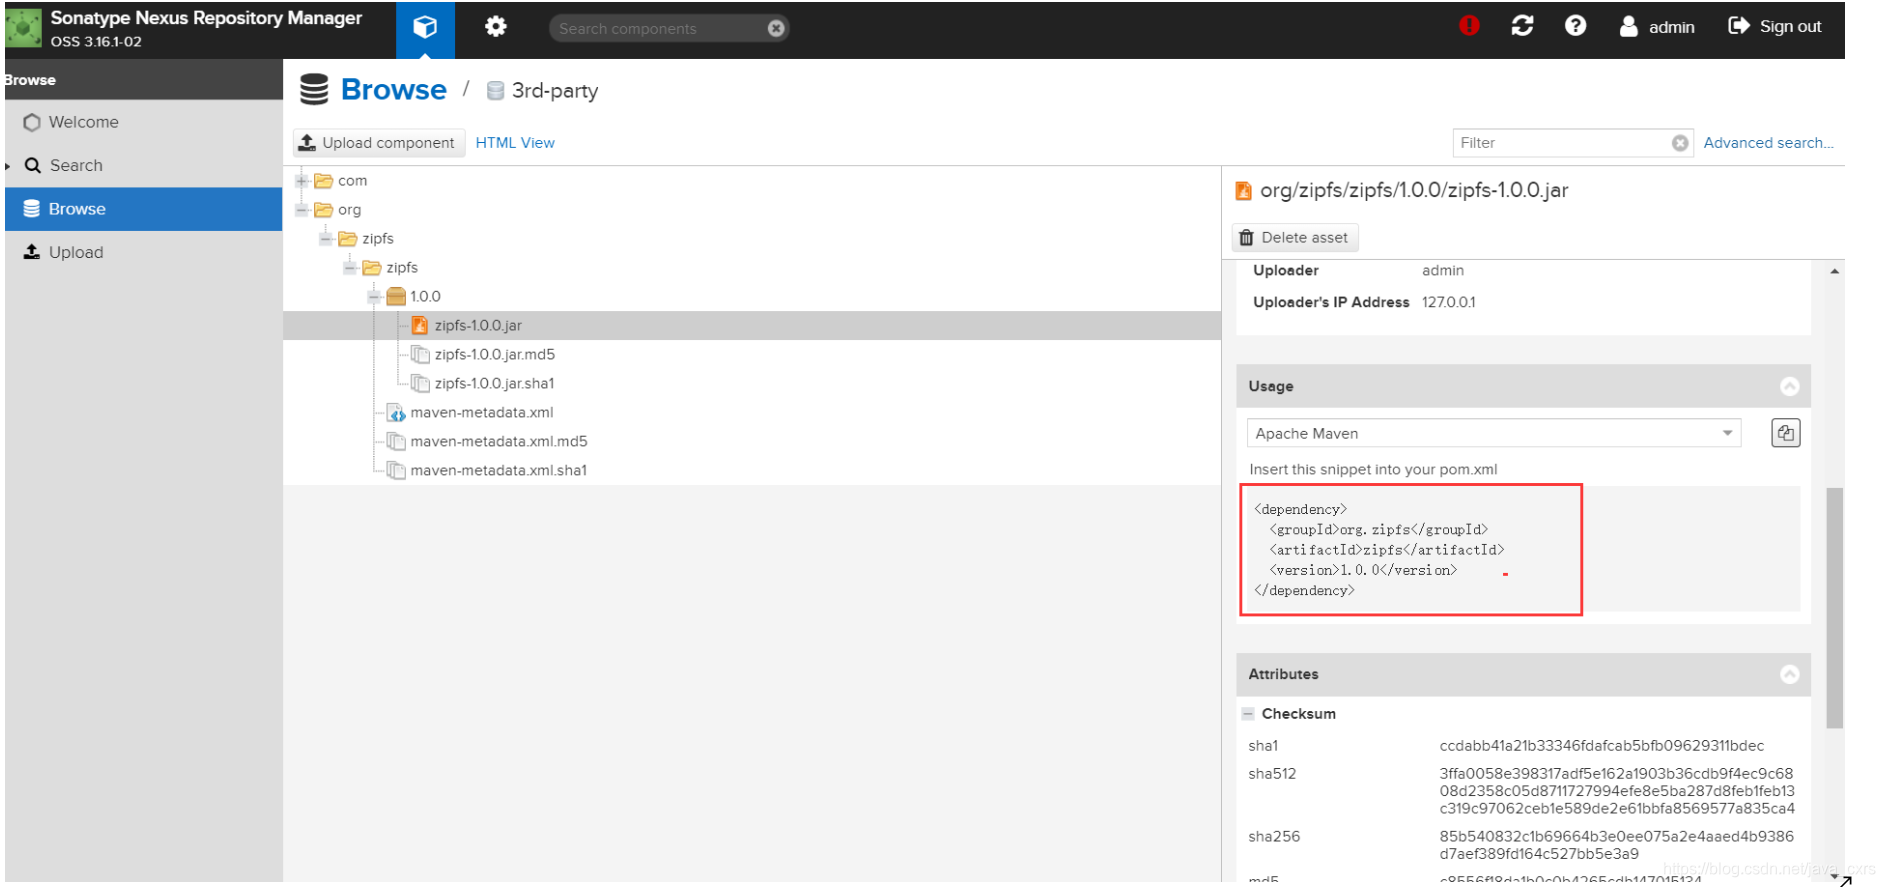Screen dimensions: 1885x887
Task: Click the maven-metadata.xml file icon
Action: point(396,413)
